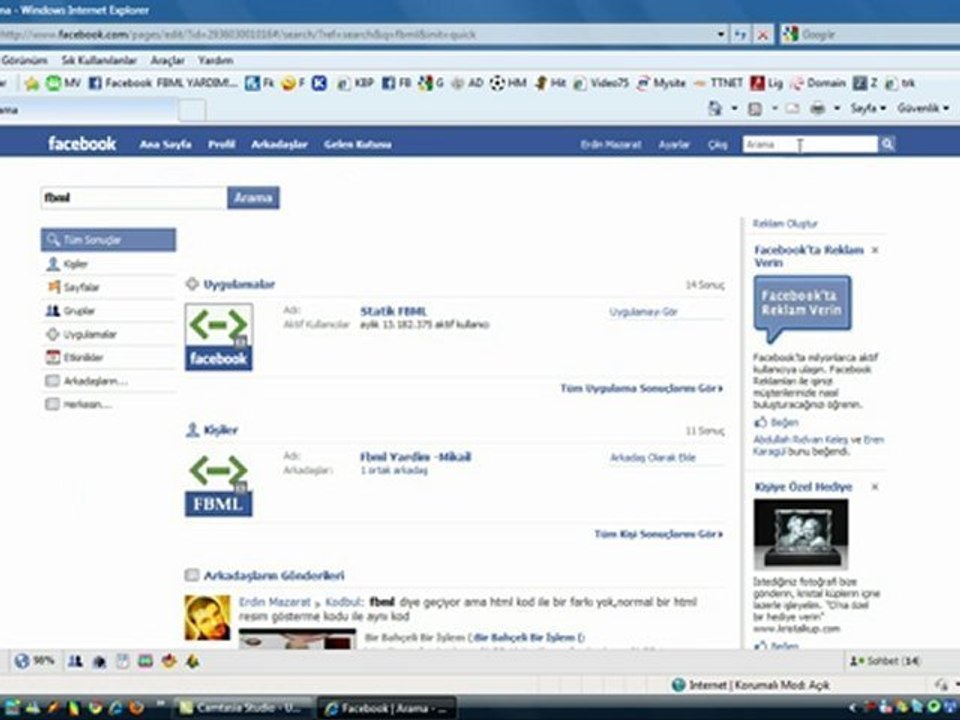Click the Statik FBML result link
Viewport: 960px width, 720px height.
(x=393, y=311)
